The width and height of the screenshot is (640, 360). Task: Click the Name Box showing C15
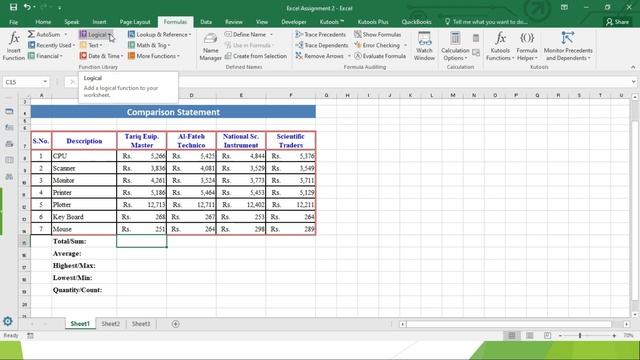coord(25,82)
